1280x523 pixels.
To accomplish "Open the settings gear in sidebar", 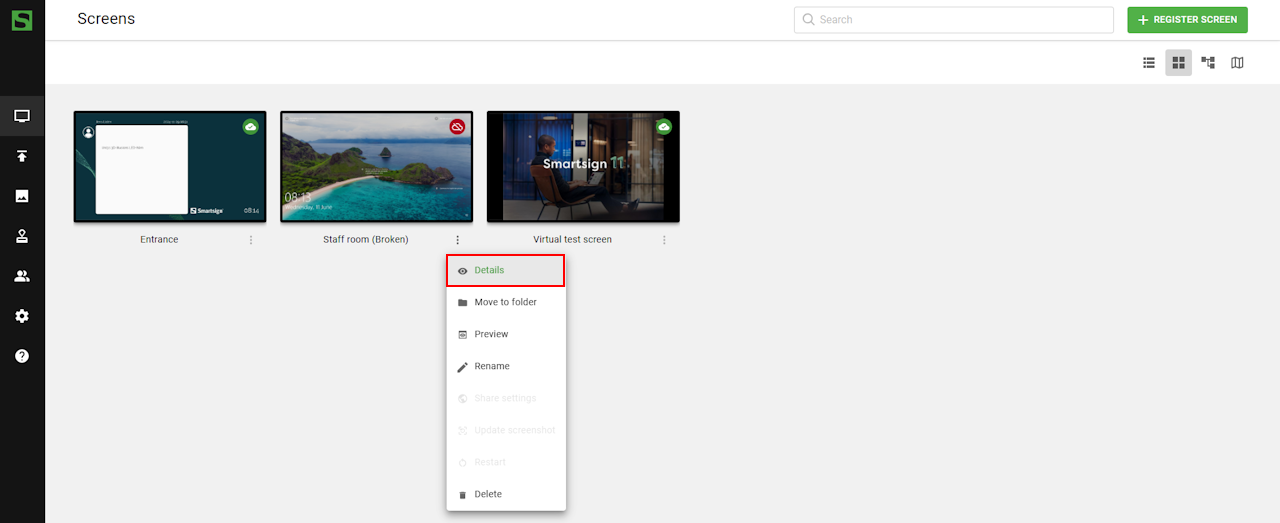I will [22, 316].
